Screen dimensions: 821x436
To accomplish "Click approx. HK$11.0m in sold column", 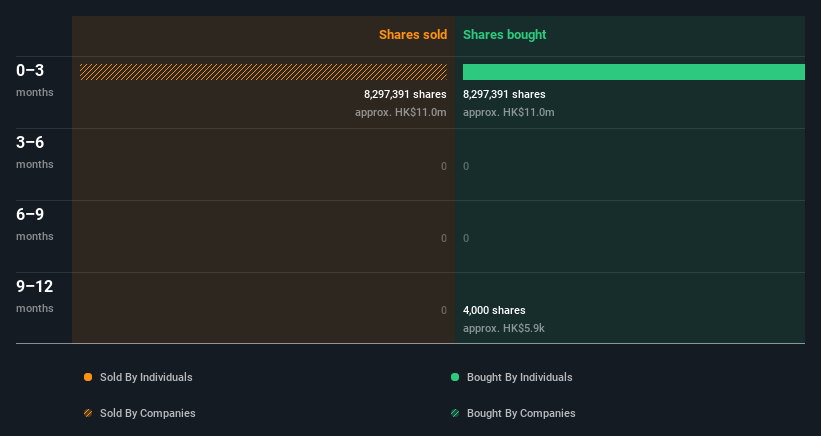I will pos(401,112).
